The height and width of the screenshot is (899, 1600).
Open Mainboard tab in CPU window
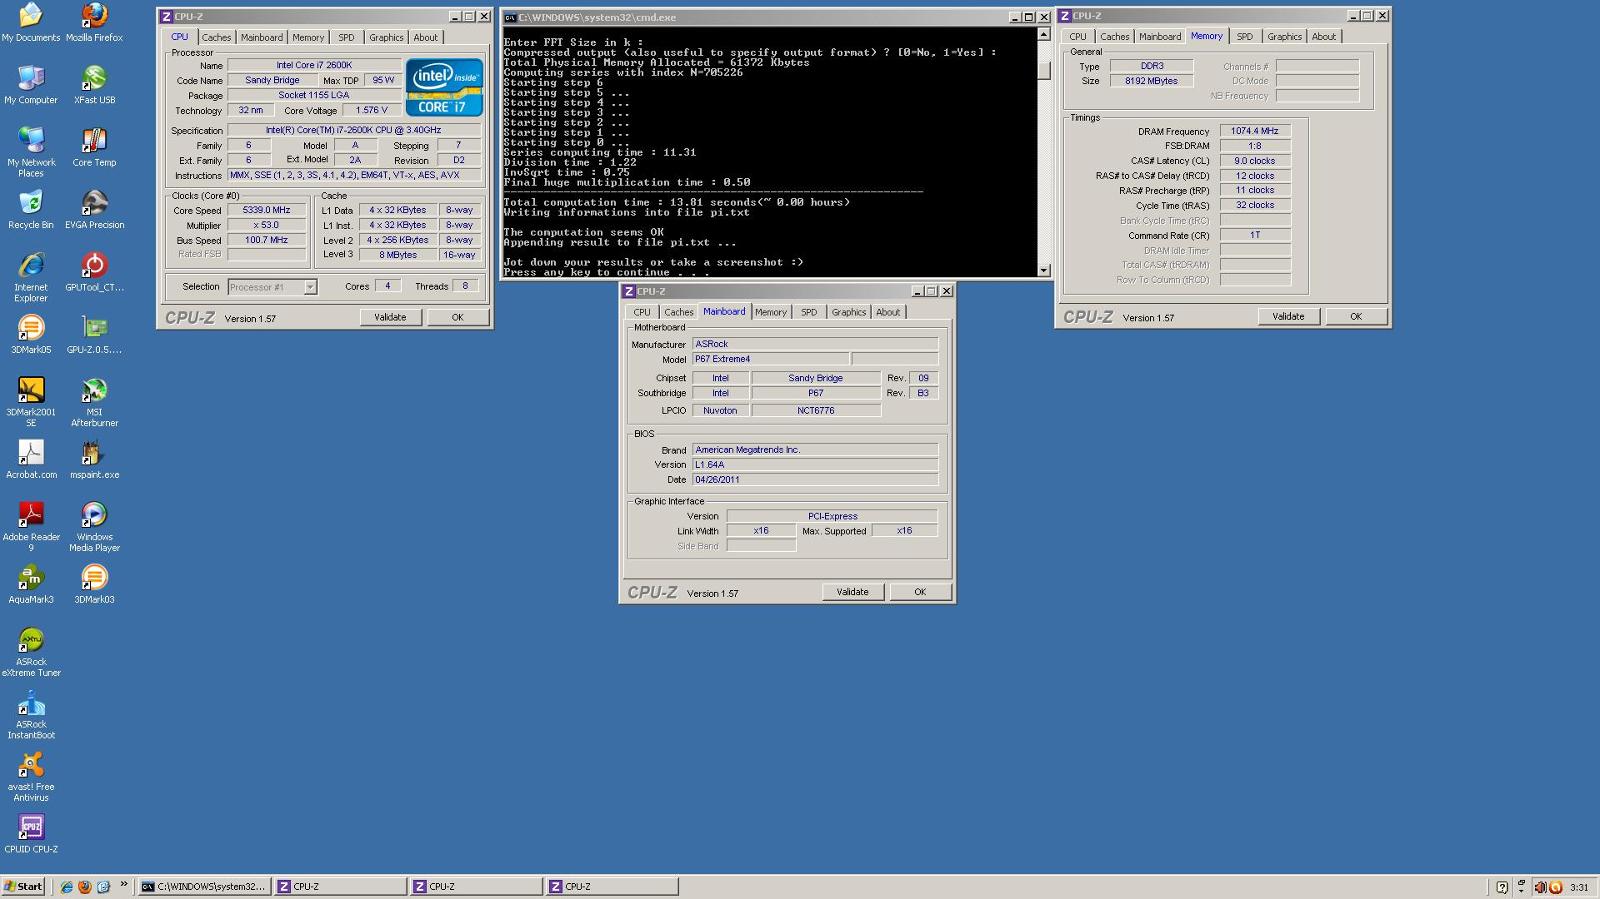262,38
